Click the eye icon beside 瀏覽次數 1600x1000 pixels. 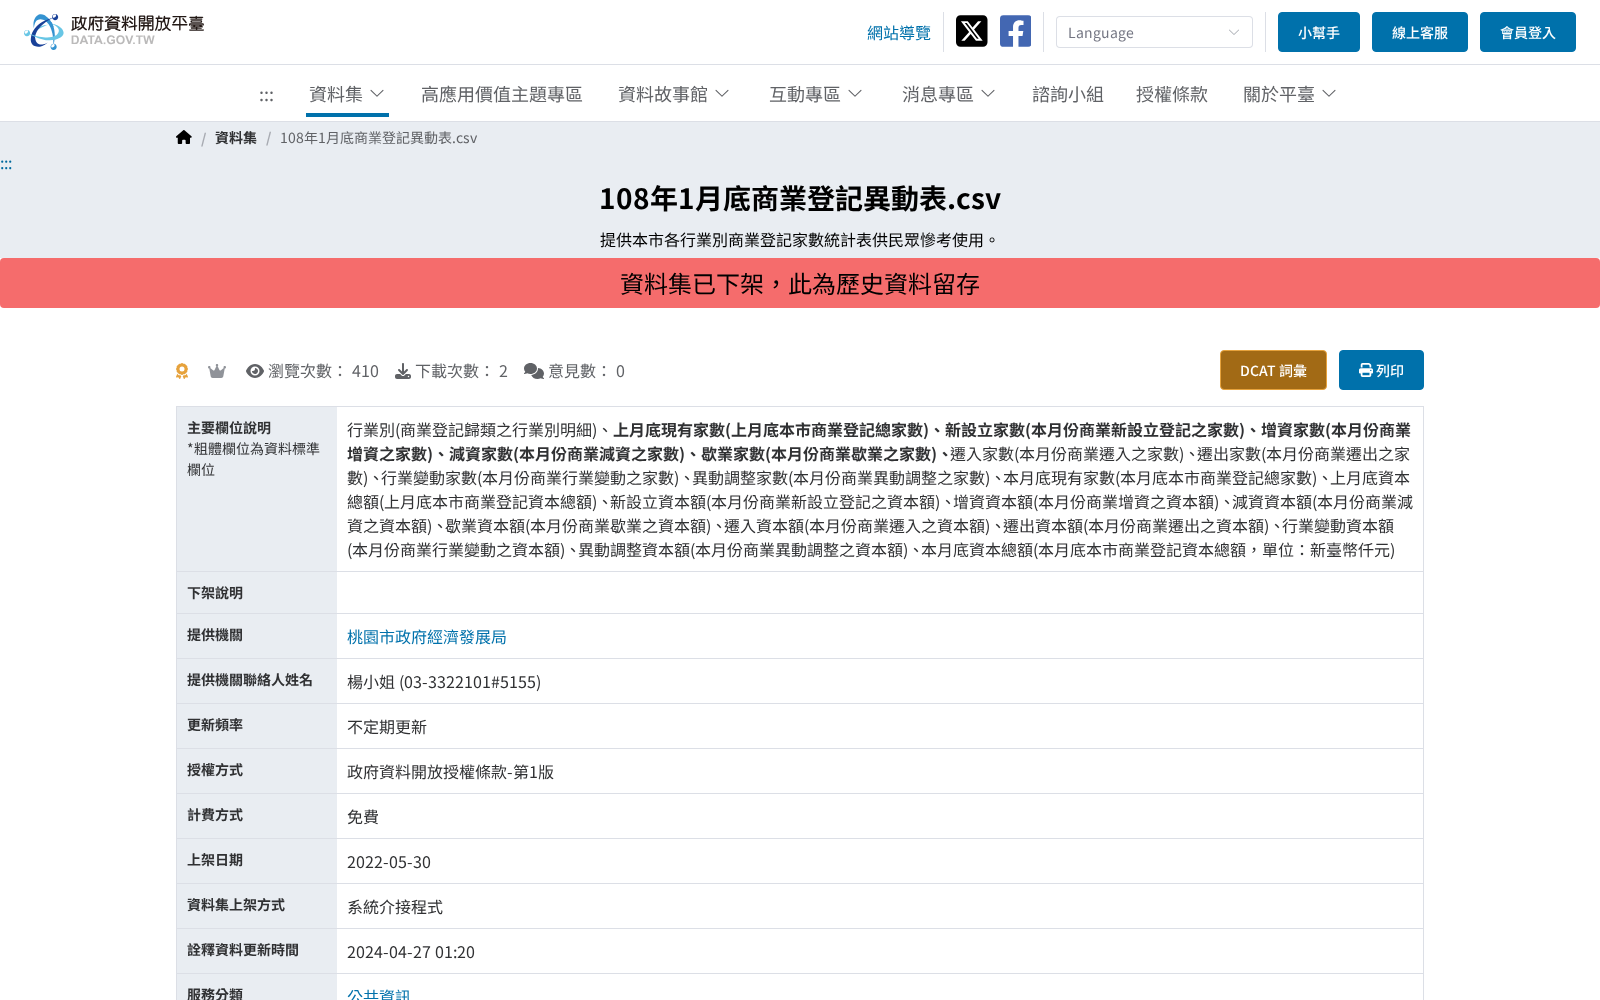[x=255, y=371]
